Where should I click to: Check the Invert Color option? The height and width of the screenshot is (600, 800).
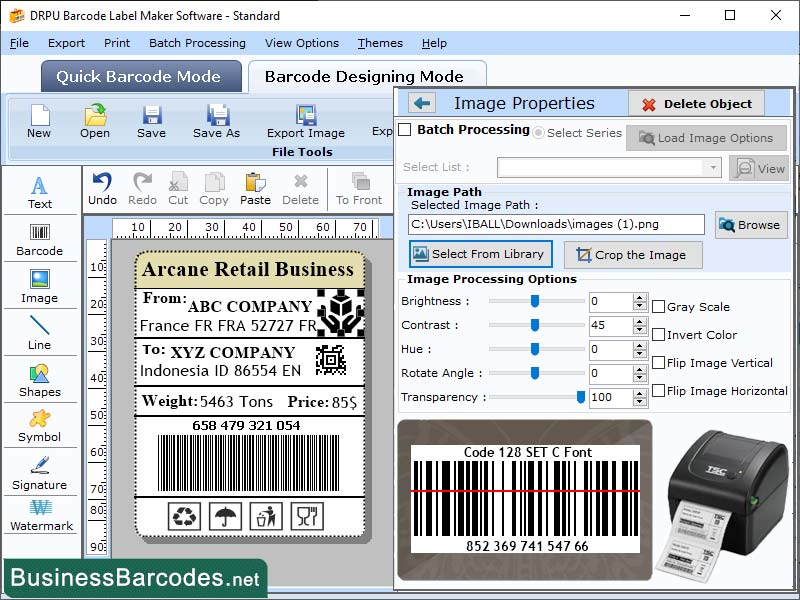(657, 334)
